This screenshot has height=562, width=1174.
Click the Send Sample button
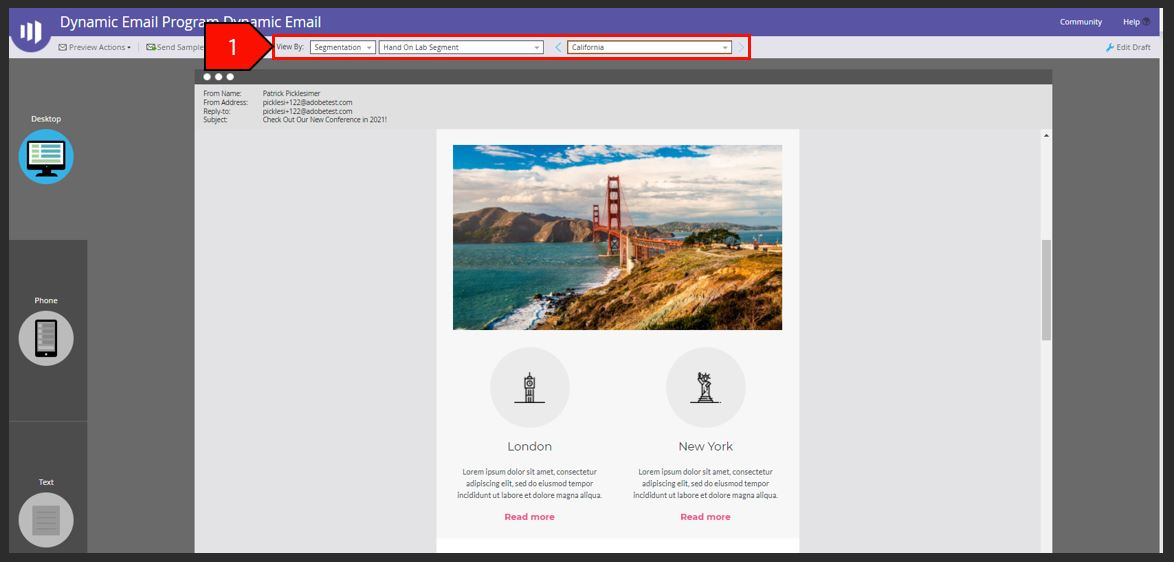[175, 47]
